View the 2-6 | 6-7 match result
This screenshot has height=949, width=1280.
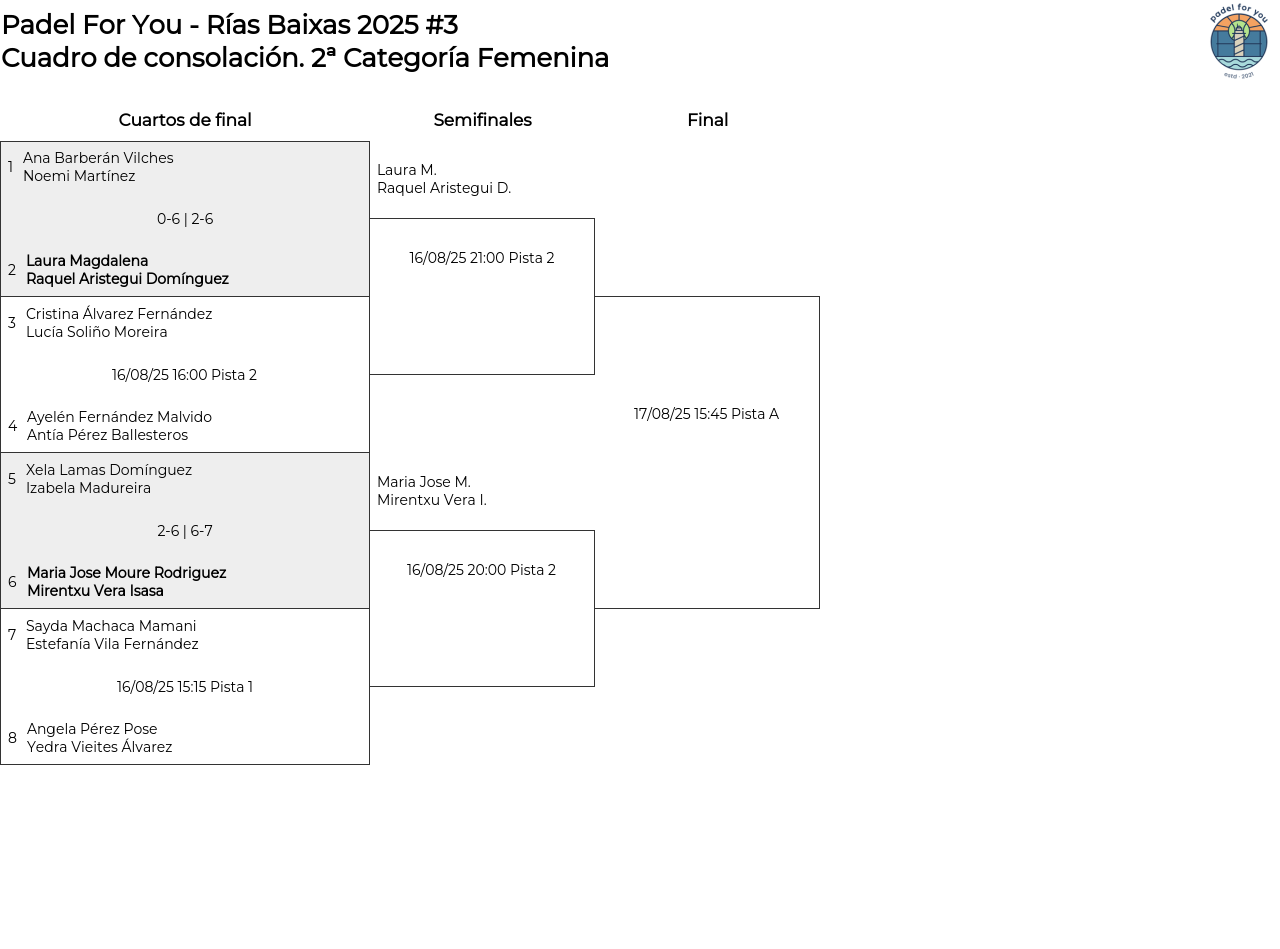[185, 531]
